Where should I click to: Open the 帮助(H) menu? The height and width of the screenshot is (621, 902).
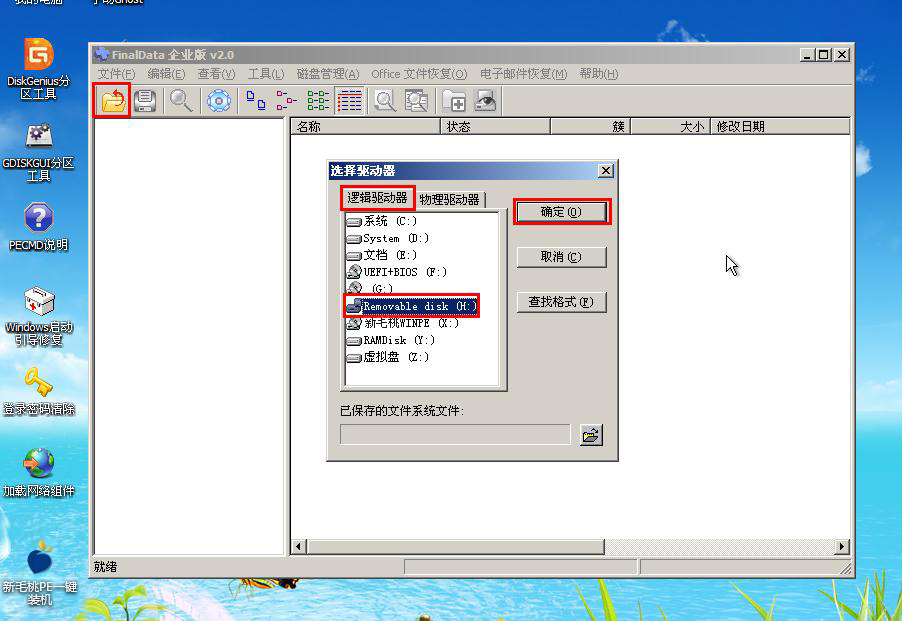pyautogui.click(x=599, y=74)
